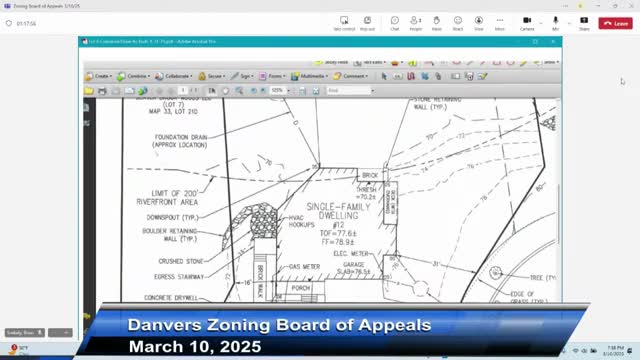The height and width of the screenshot is (360, 640).
Task: Open Acrobat Create menu
Action: 98,76
